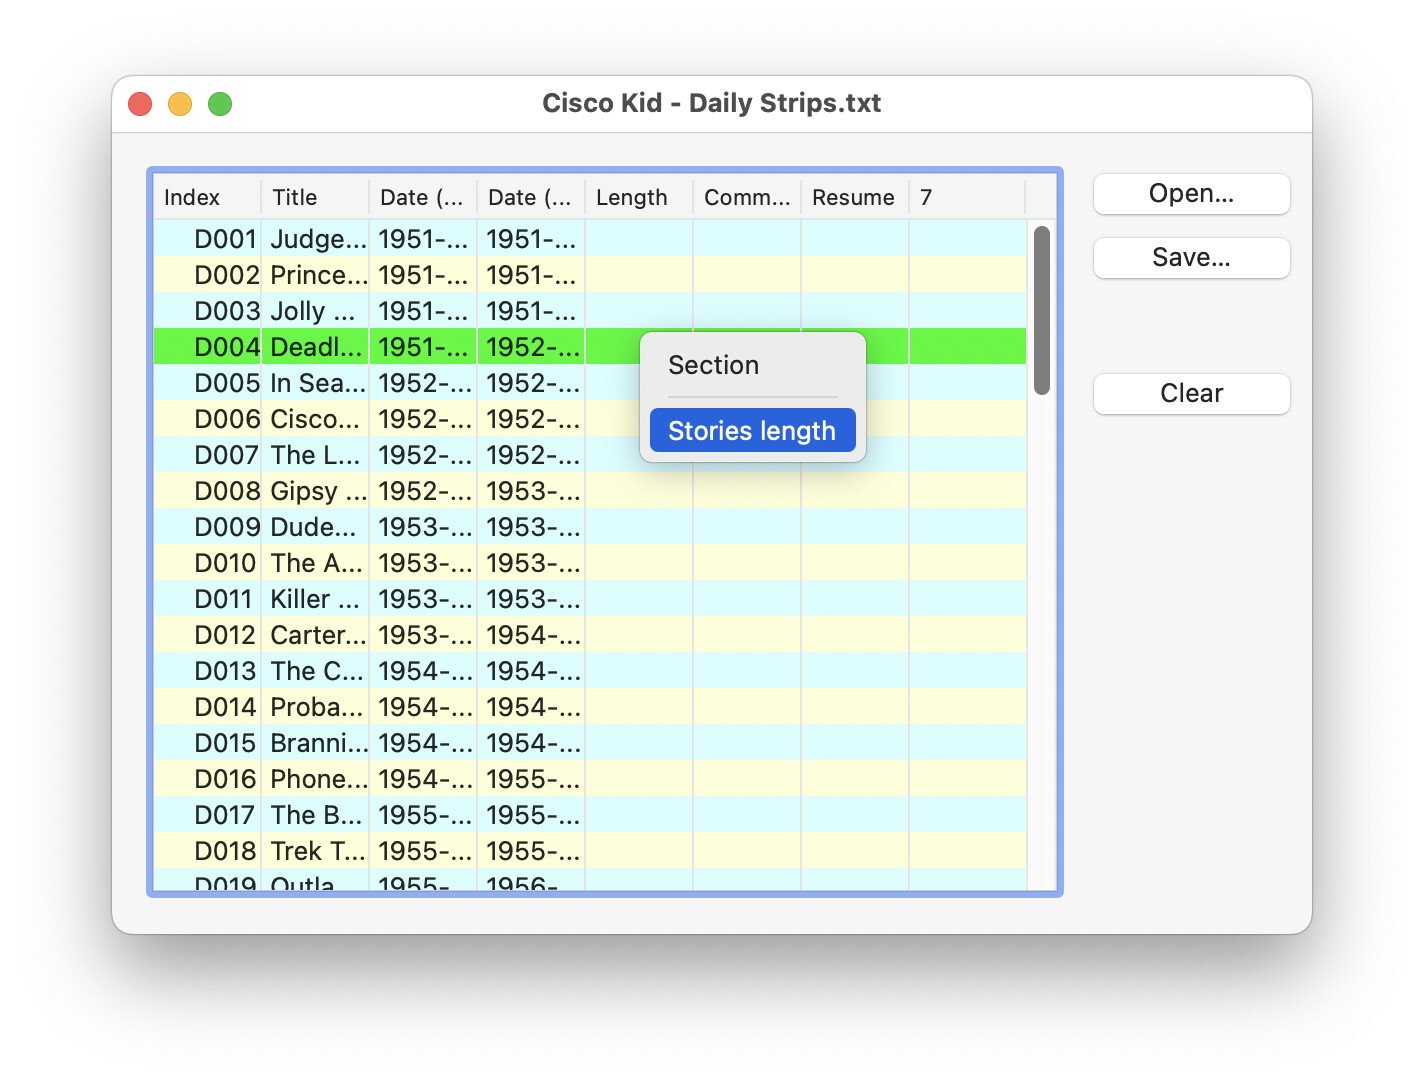The height and width of the screenshot is (1082, 1424).
Task: Select row D018 Trek T...
Action: tap(320, 852)
